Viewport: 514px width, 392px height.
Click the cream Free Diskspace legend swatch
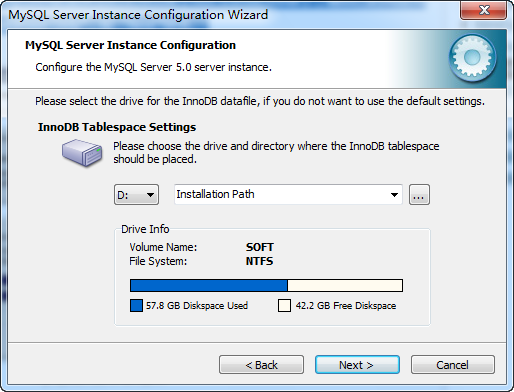pos(284,305)
